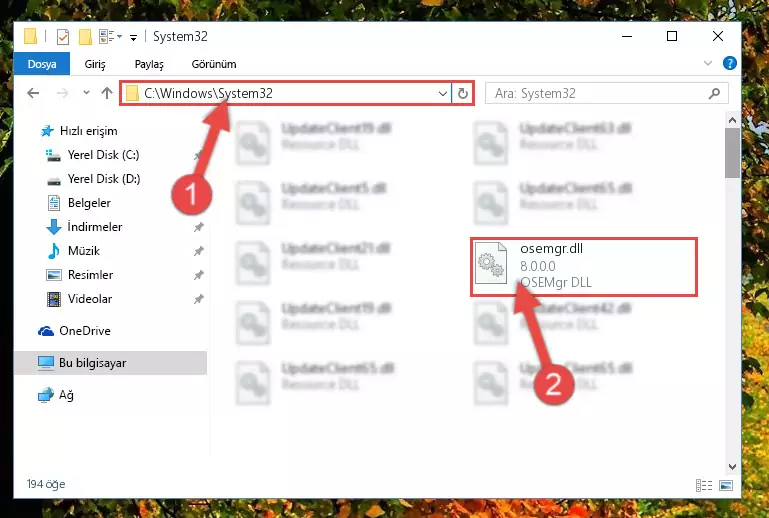Click the pin icon next to Videolar
This screenshot has height=518, width=769.
pos(199,299)
